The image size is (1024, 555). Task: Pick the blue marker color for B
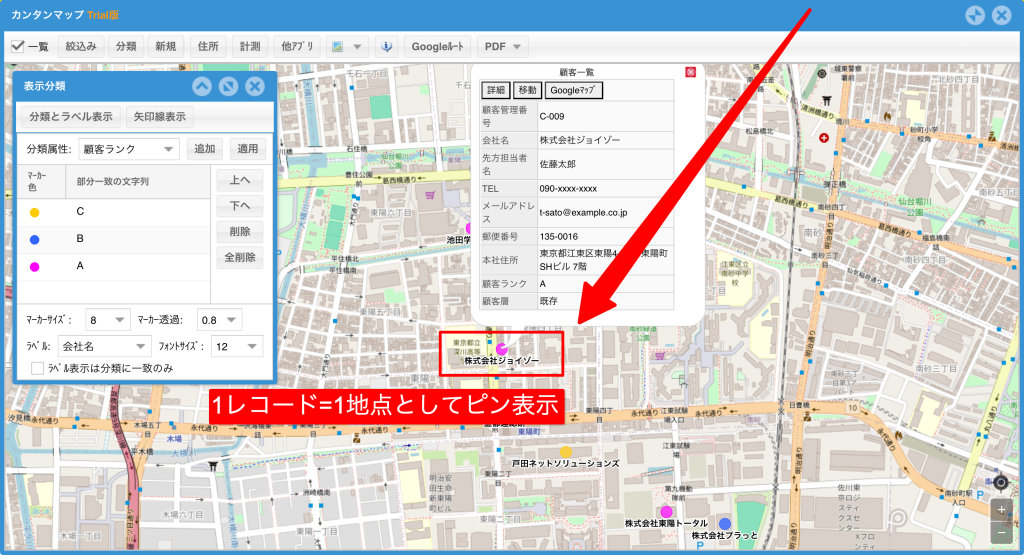point(35,240)
